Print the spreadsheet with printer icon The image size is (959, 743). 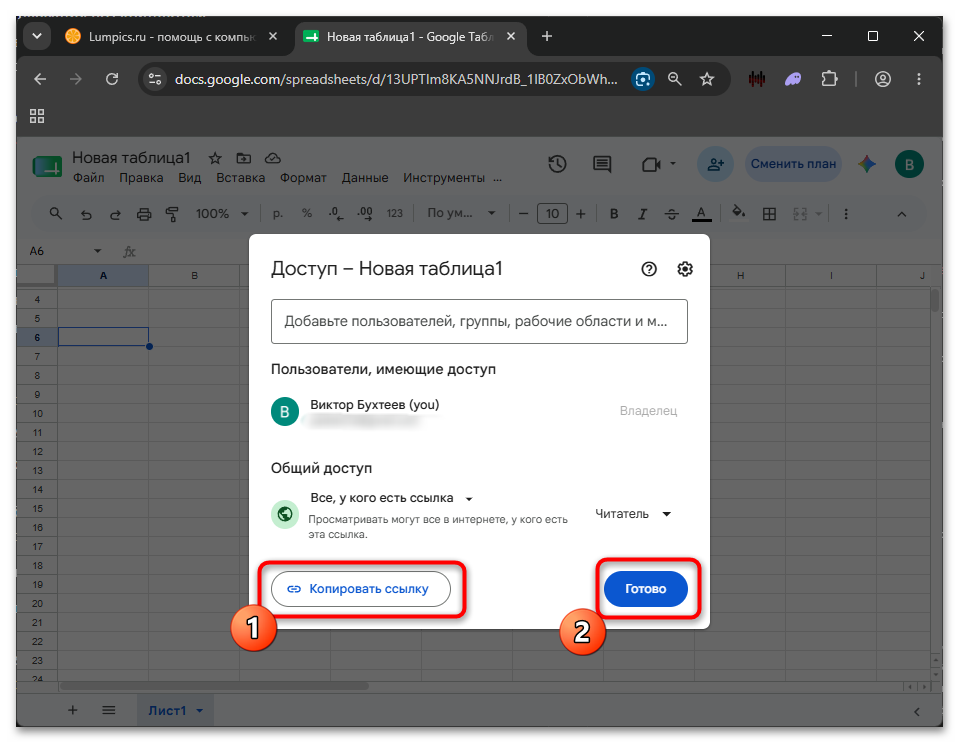tap(144, 214)
